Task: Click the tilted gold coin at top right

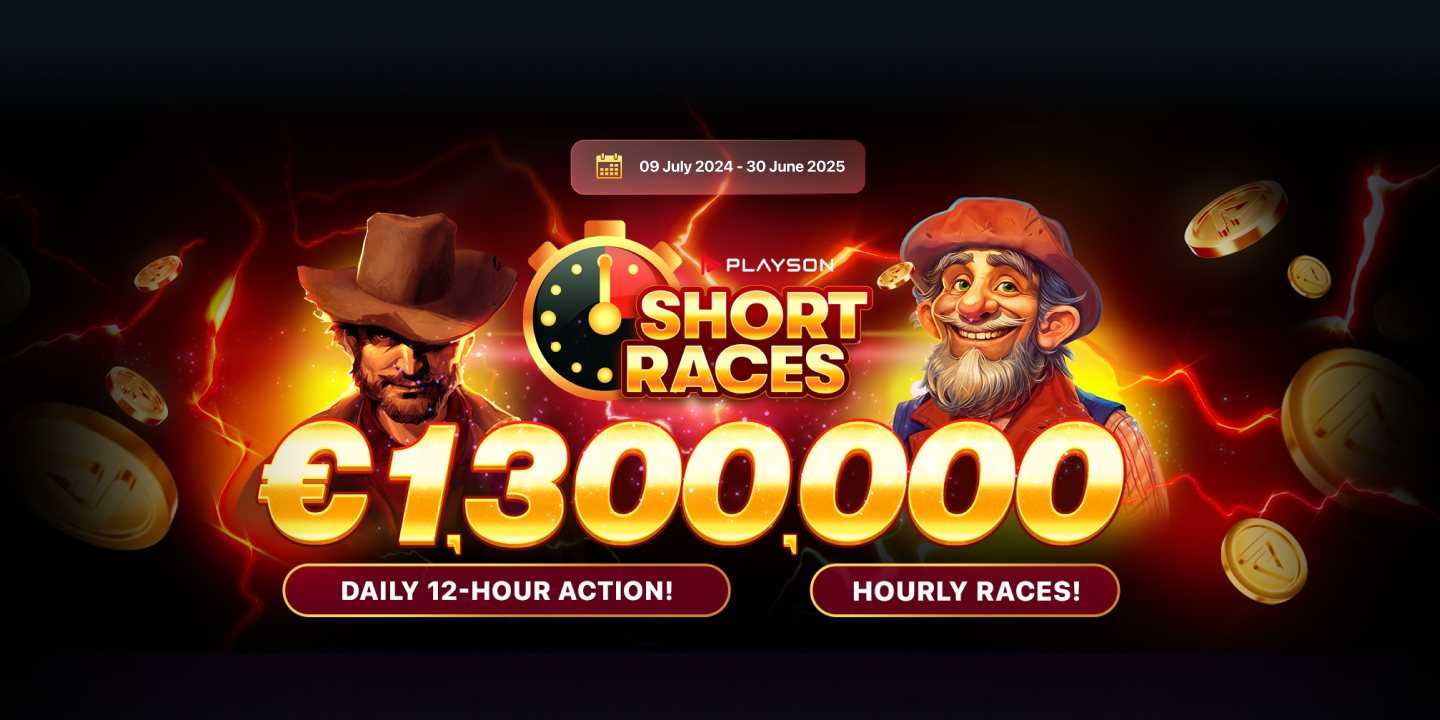Action: tap(1235, 218)
